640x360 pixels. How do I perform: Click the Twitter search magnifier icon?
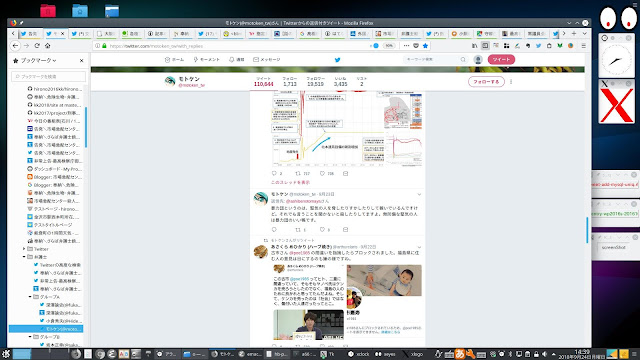[463, 60]
